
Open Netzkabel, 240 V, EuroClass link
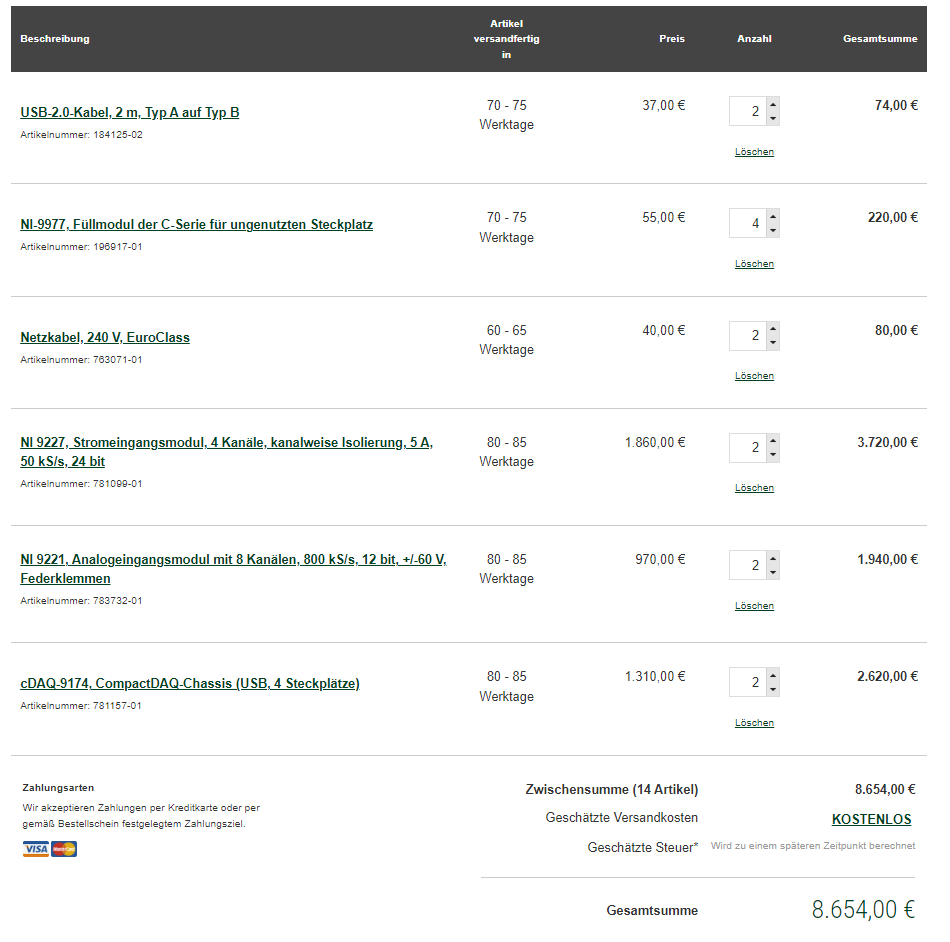105,337
